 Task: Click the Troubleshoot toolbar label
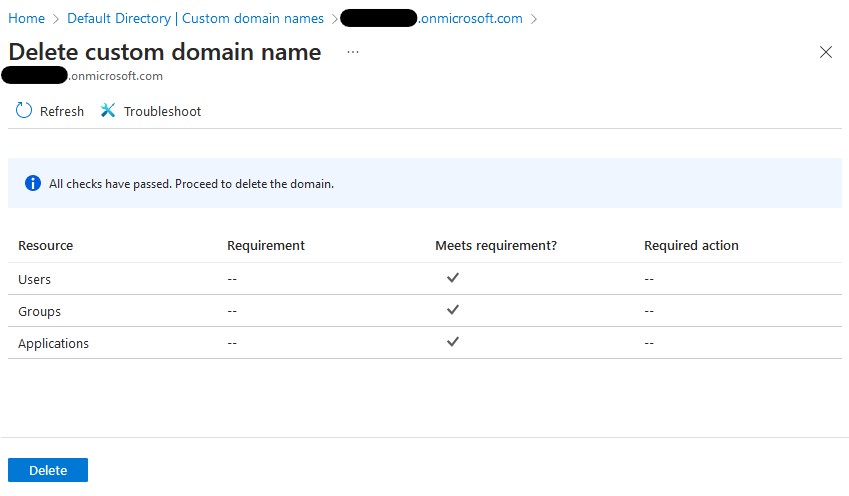click(x=162, y=112)
